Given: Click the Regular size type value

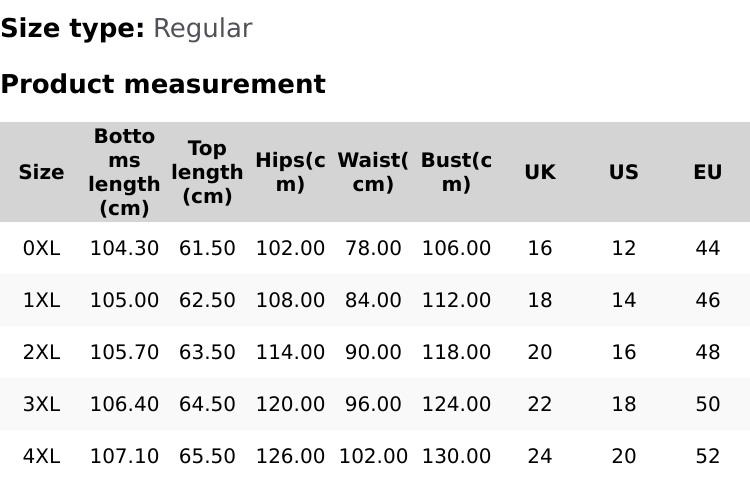Looking at the screenshot, I should pyautogui.click(x=202, y=28).
